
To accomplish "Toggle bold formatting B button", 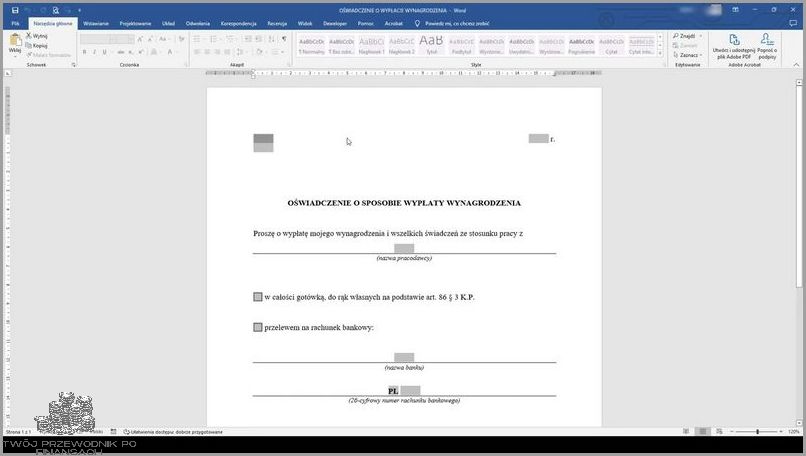I will [x=84, y=52].
